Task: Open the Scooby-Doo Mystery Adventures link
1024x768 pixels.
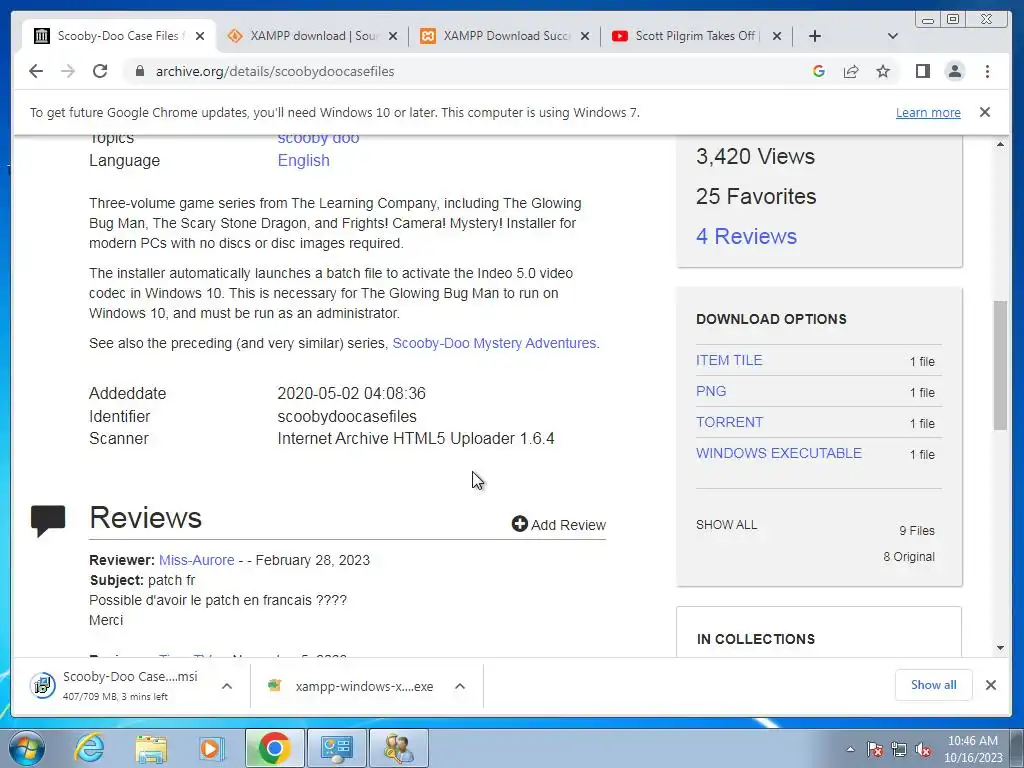Action: (x=494, y=344)
